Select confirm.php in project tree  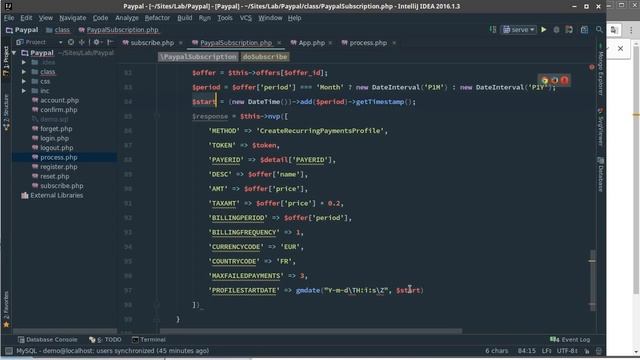point(59,110)
